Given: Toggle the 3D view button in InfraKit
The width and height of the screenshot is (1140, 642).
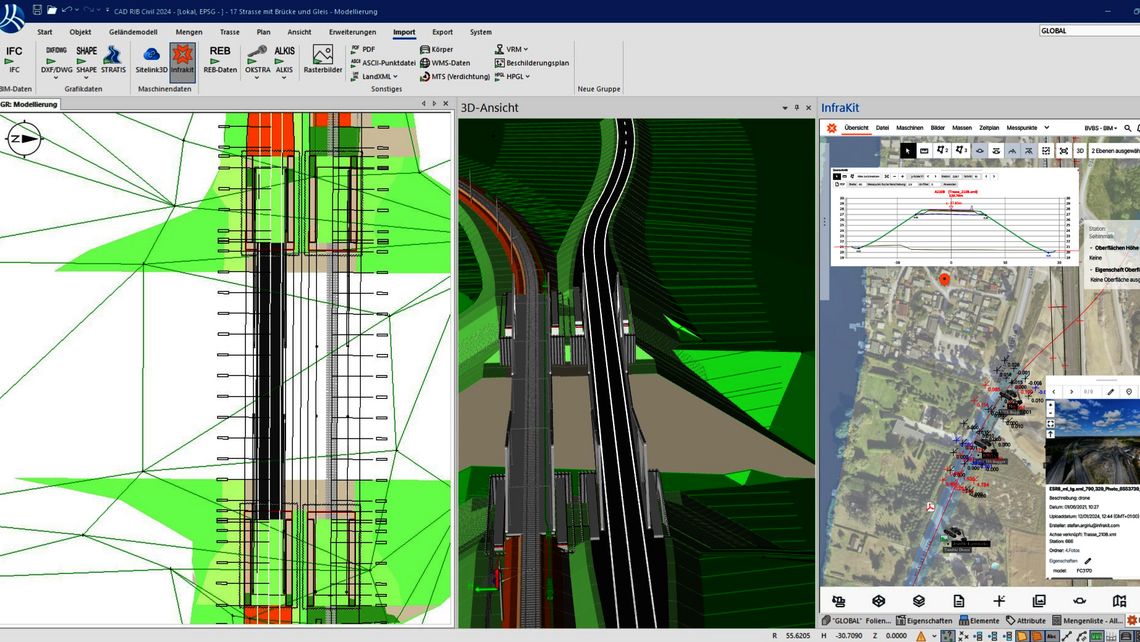Looking at the screenshot, I should tap(1080, 151).
